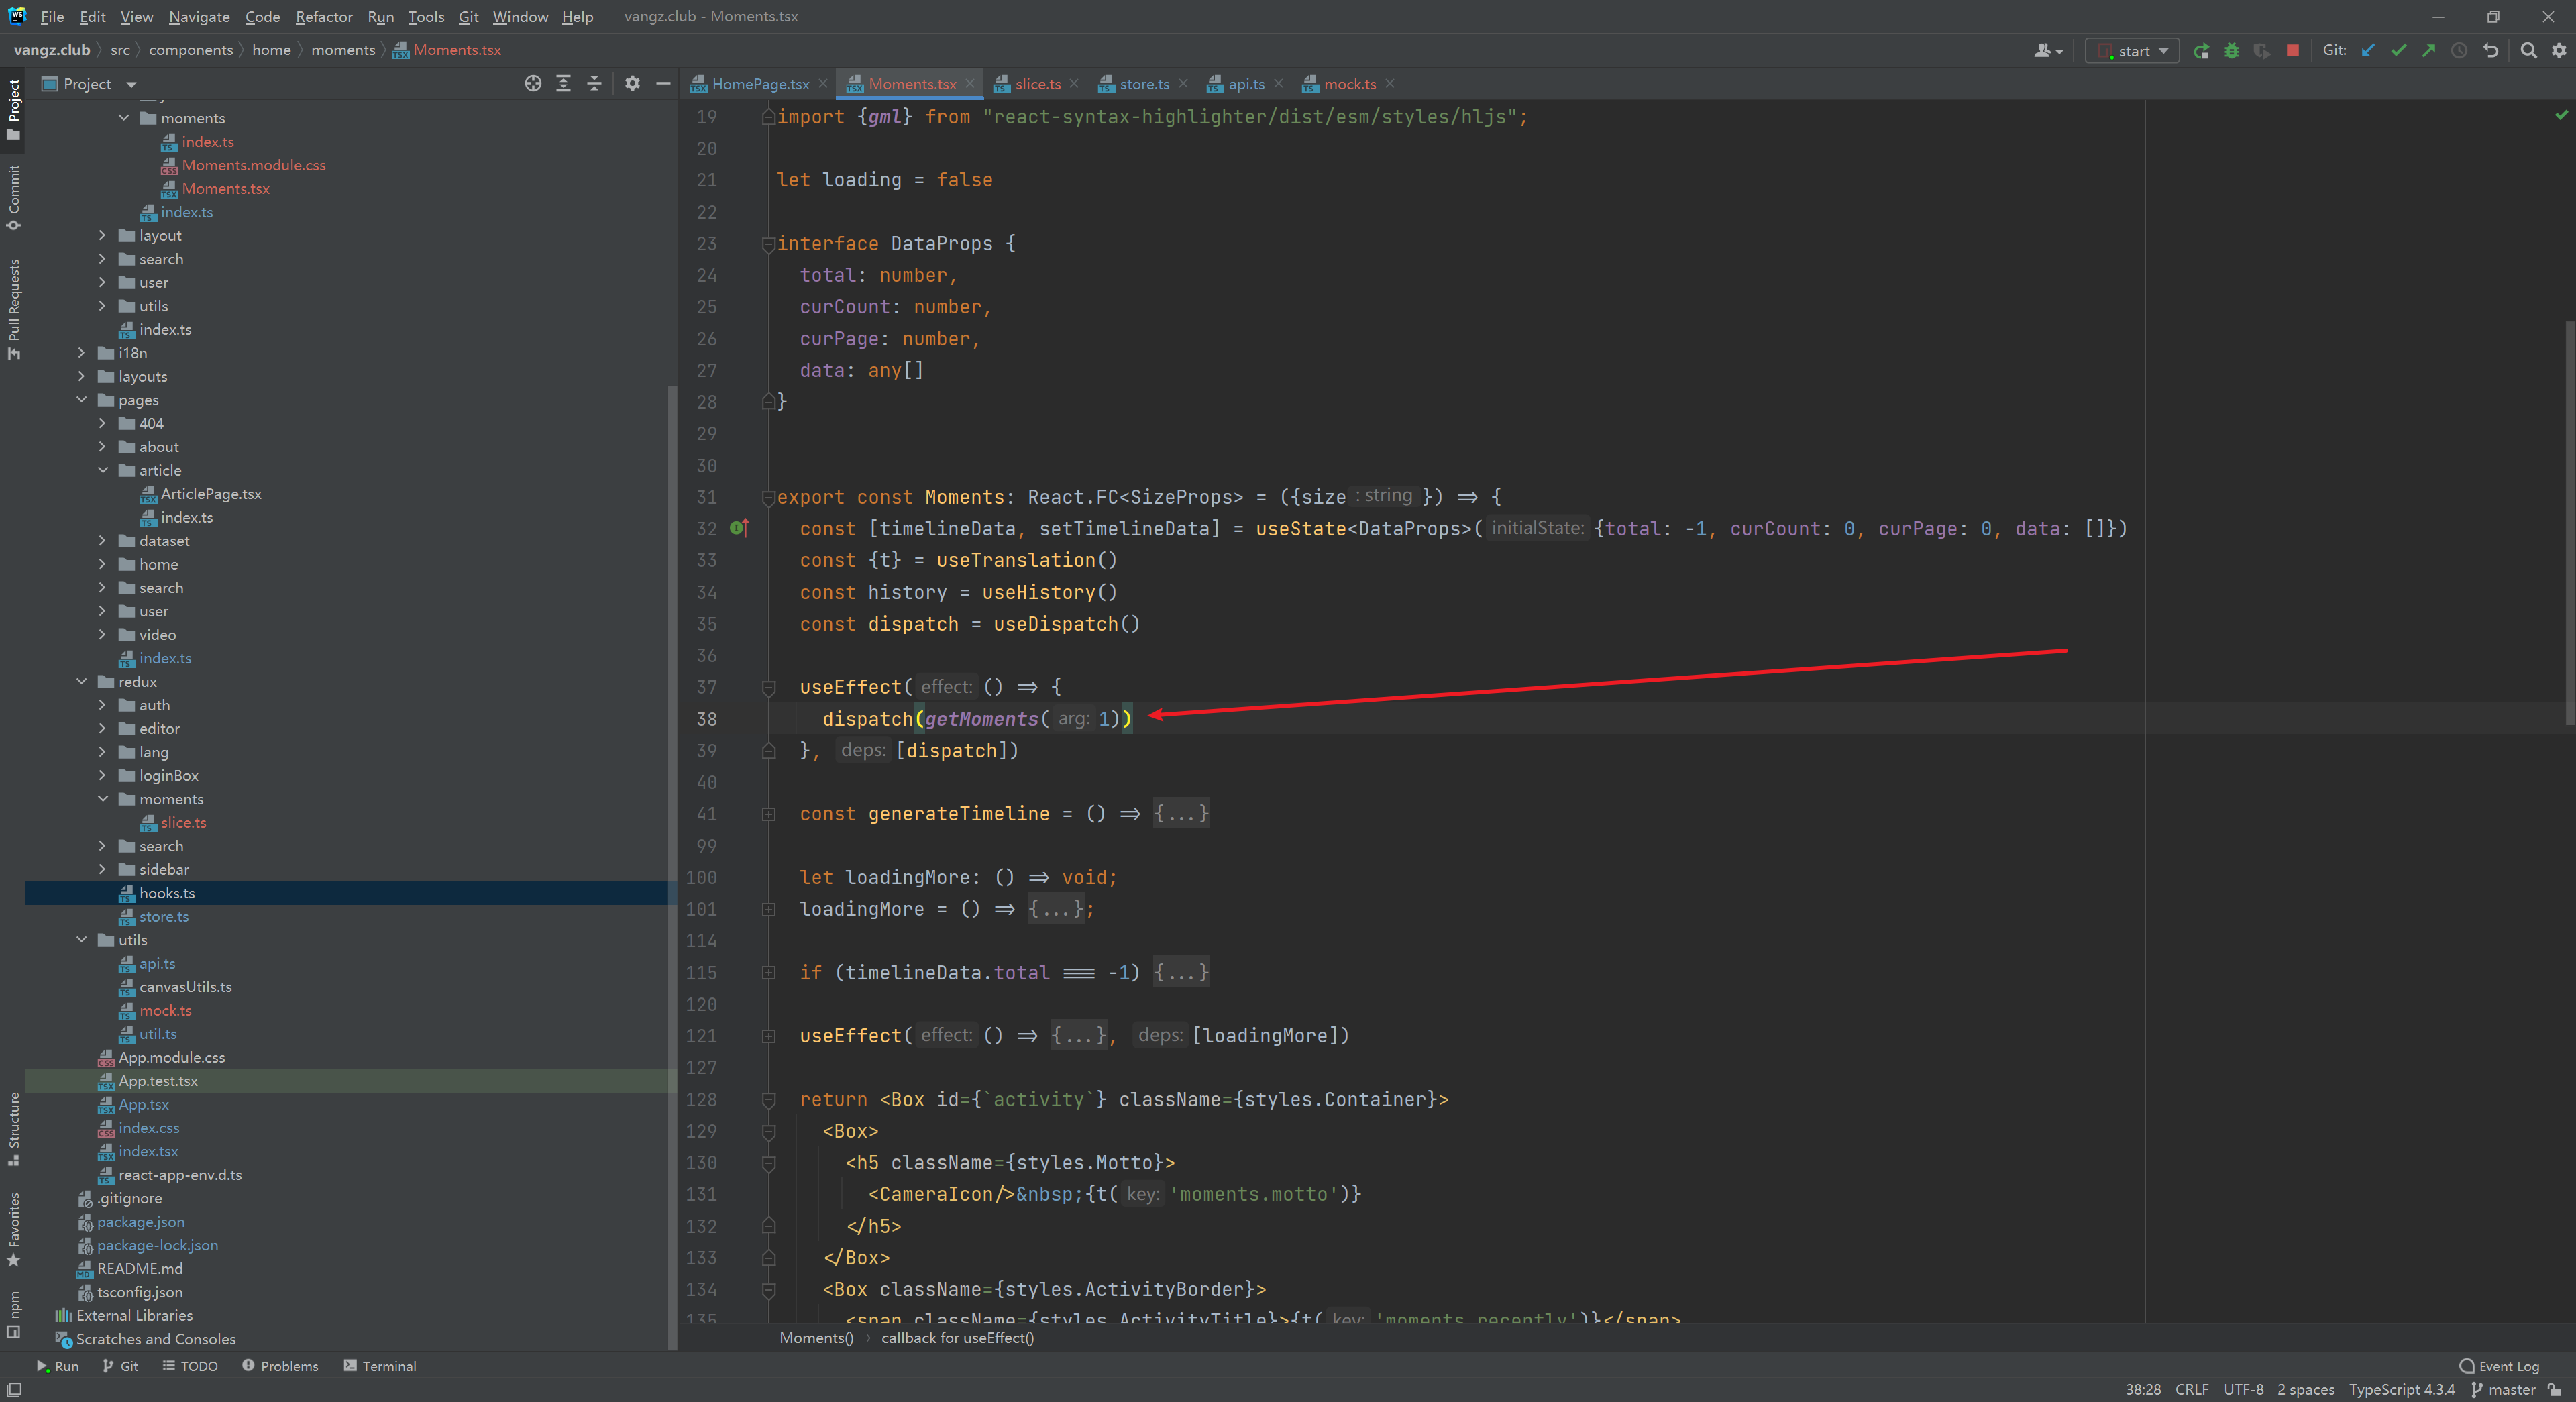2576x1402 pixels.
Task: Open the Terminal tool window
Action: [380, 1366]
